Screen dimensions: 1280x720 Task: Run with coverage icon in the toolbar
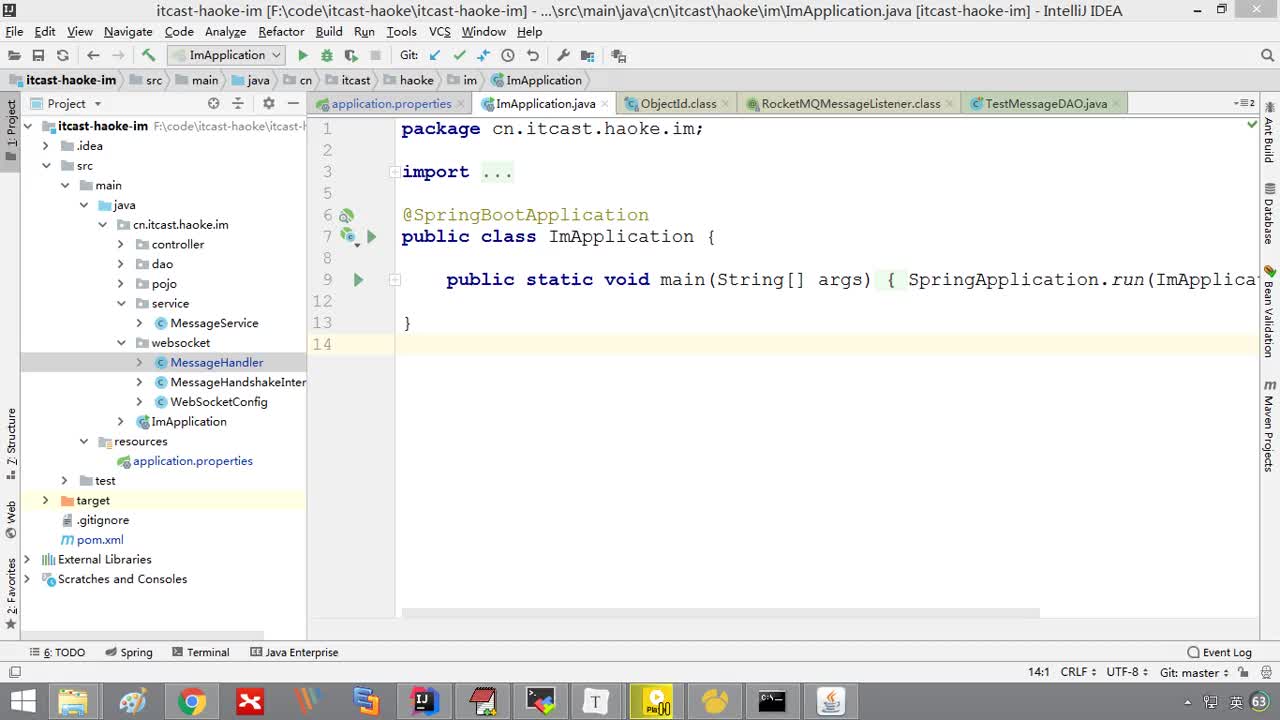pyautogui.click(x=351, y=56)
